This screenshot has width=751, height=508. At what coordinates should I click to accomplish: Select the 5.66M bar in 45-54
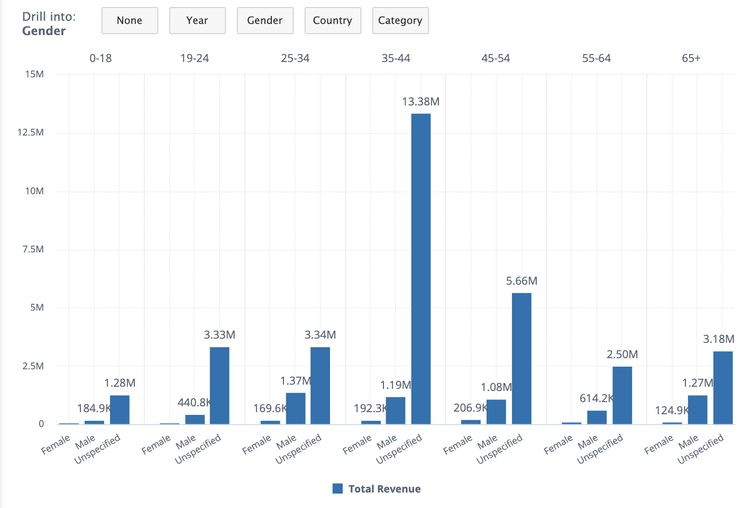pyautogui.click(x=521, y=358)
